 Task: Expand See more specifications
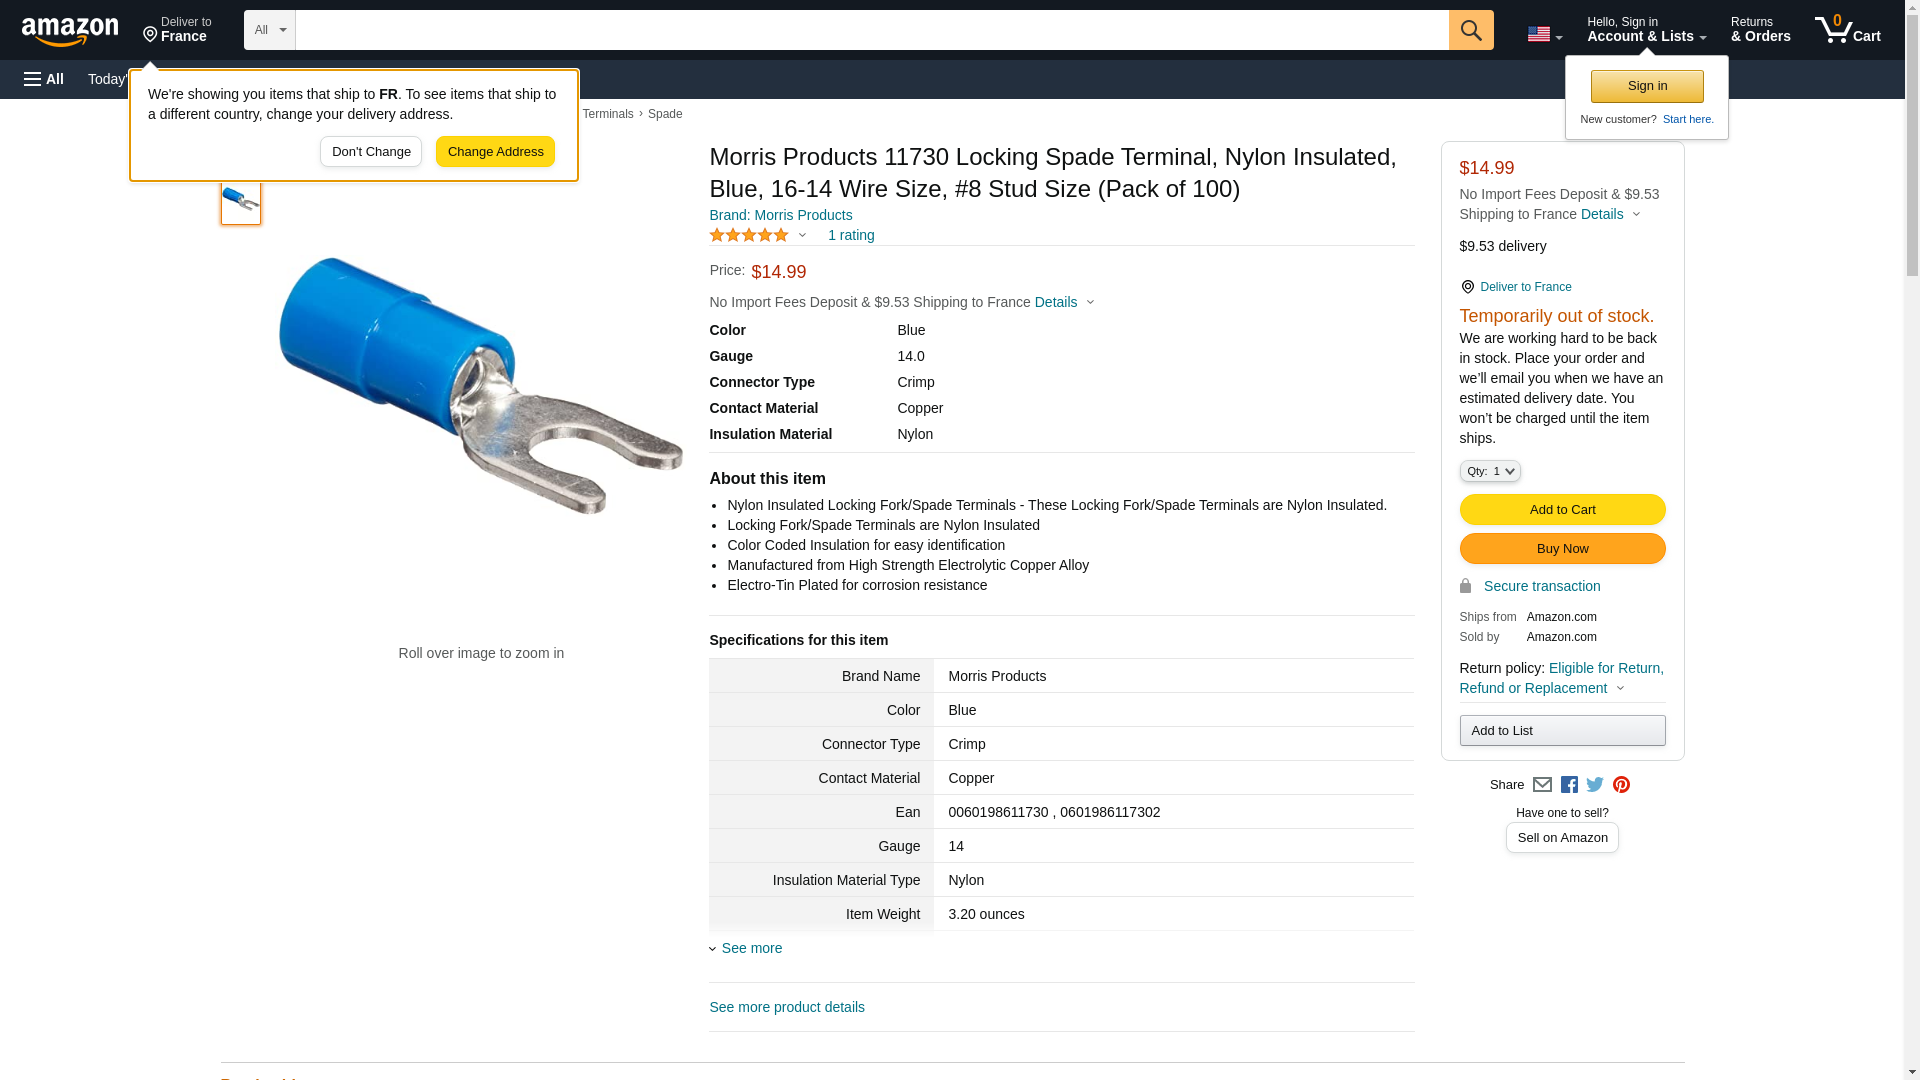750,948
